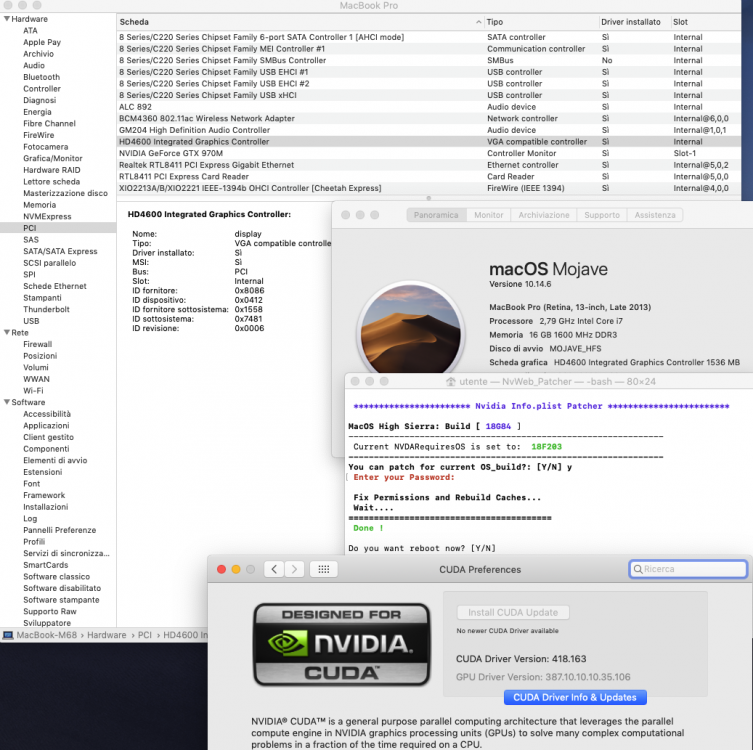Click the MacBook-M68 computer icon in path bar
This screenshot has width=753, height=750.
tap(8, 635)
